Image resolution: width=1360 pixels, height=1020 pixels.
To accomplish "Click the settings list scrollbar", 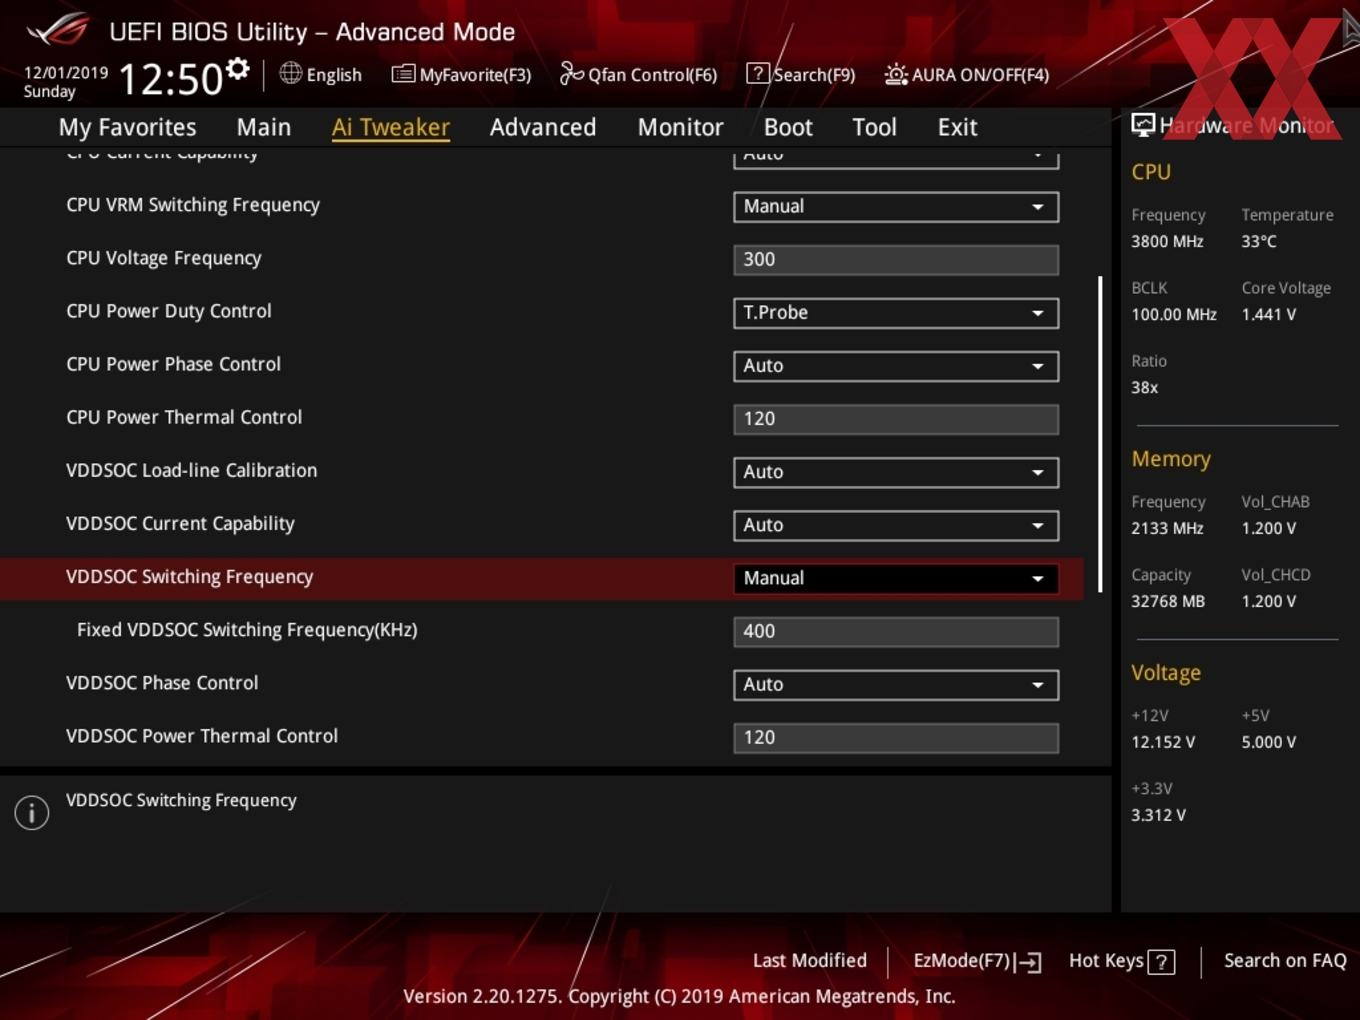I will (1100, 434).
